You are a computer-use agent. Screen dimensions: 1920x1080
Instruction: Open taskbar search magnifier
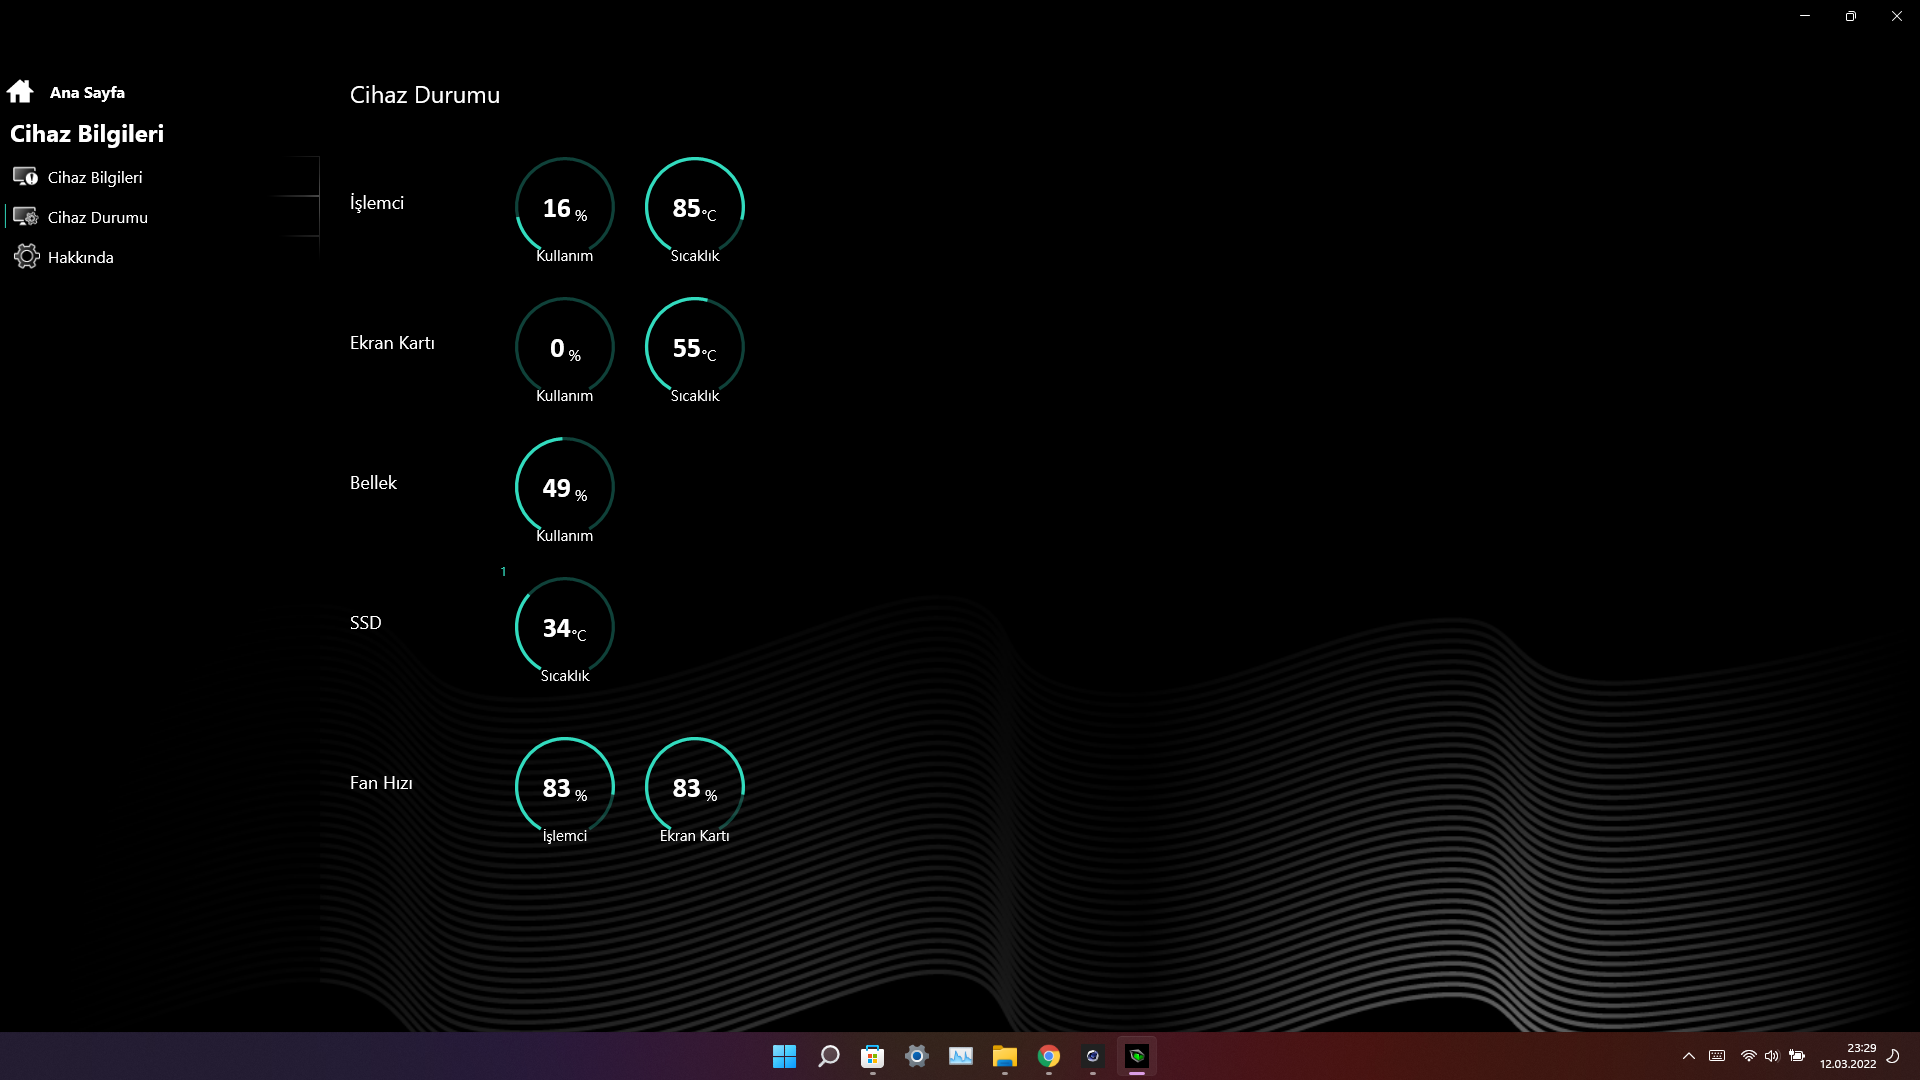click(828, 1056)
